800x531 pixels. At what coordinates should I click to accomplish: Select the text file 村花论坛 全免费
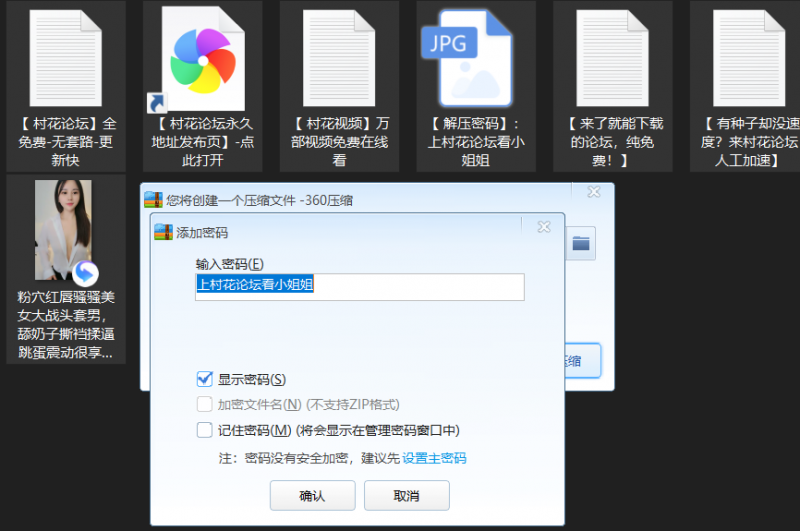click(x=66, y=58)
